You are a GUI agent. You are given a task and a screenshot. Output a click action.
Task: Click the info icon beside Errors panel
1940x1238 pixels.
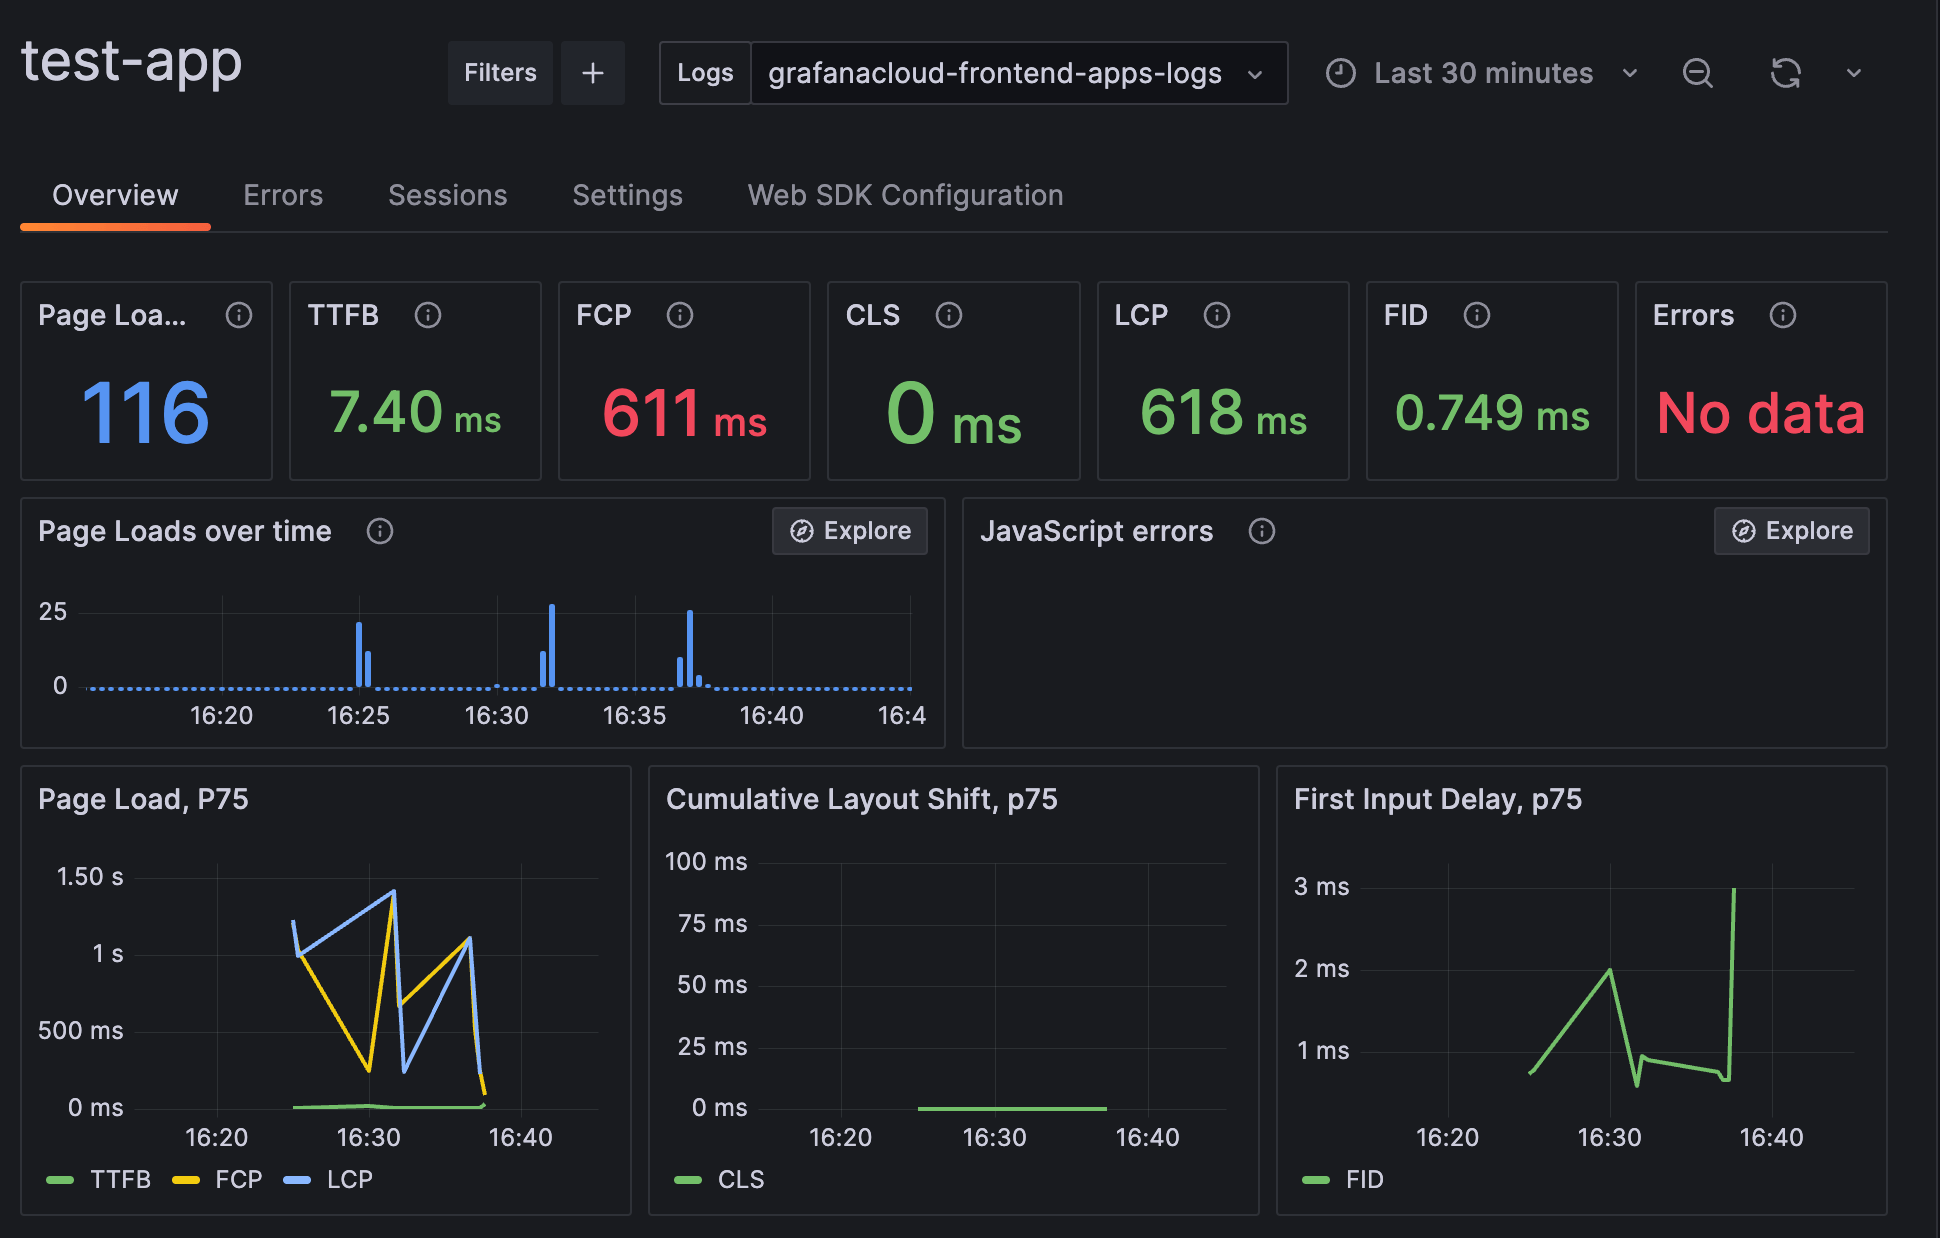pyautogui.click(x=1783, y=315)
